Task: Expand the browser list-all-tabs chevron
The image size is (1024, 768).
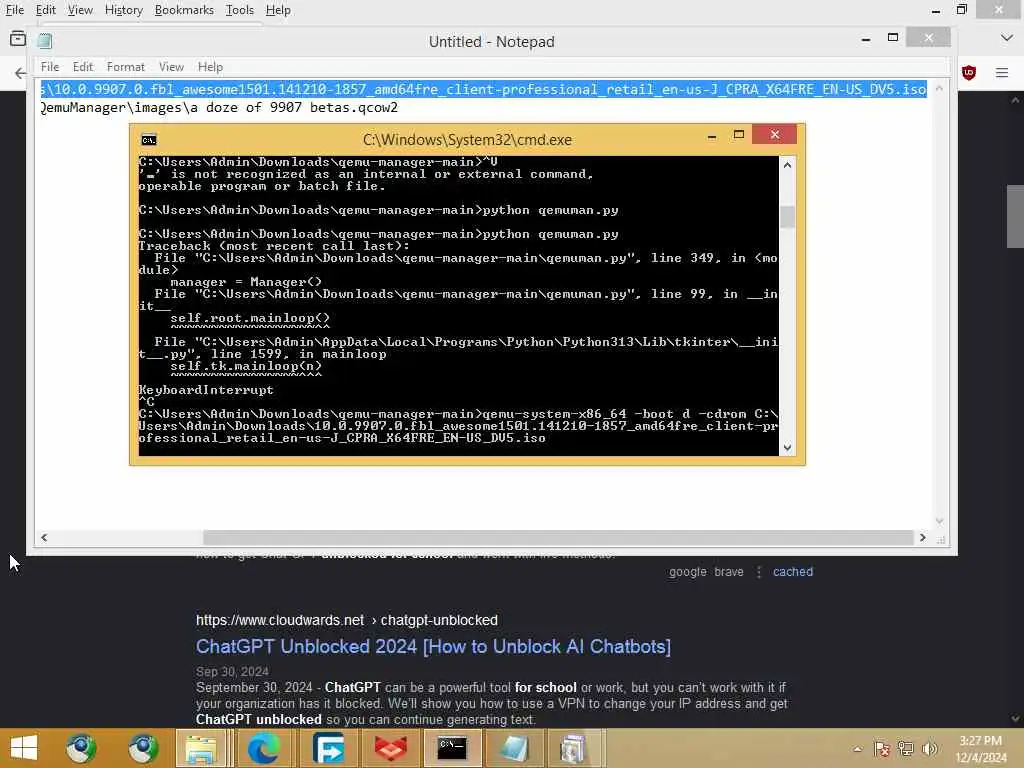Action: [1007, 38]
